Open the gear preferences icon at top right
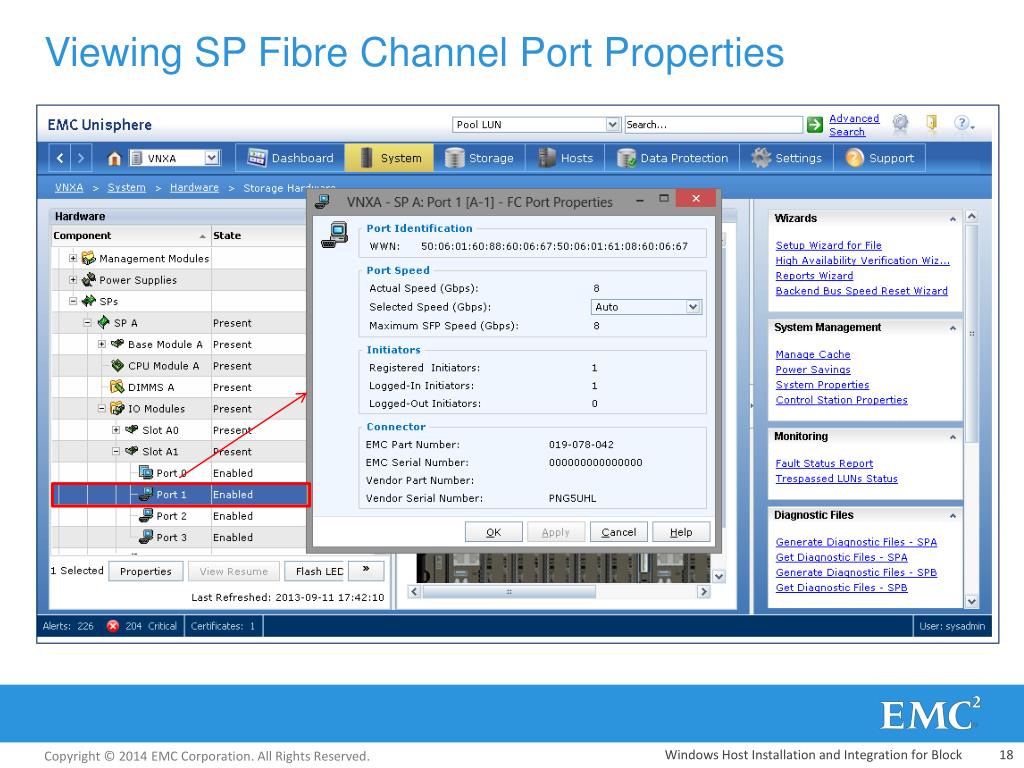 pos(900,123)
